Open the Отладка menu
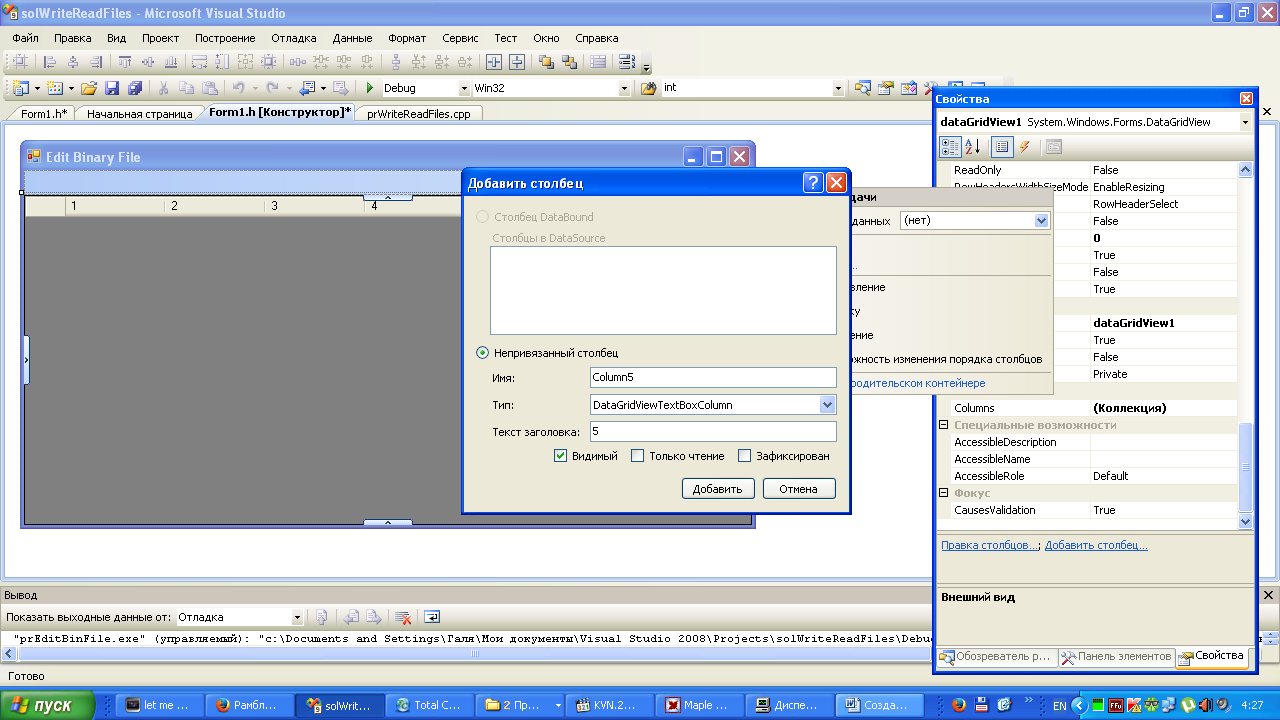 coord(294,38)
